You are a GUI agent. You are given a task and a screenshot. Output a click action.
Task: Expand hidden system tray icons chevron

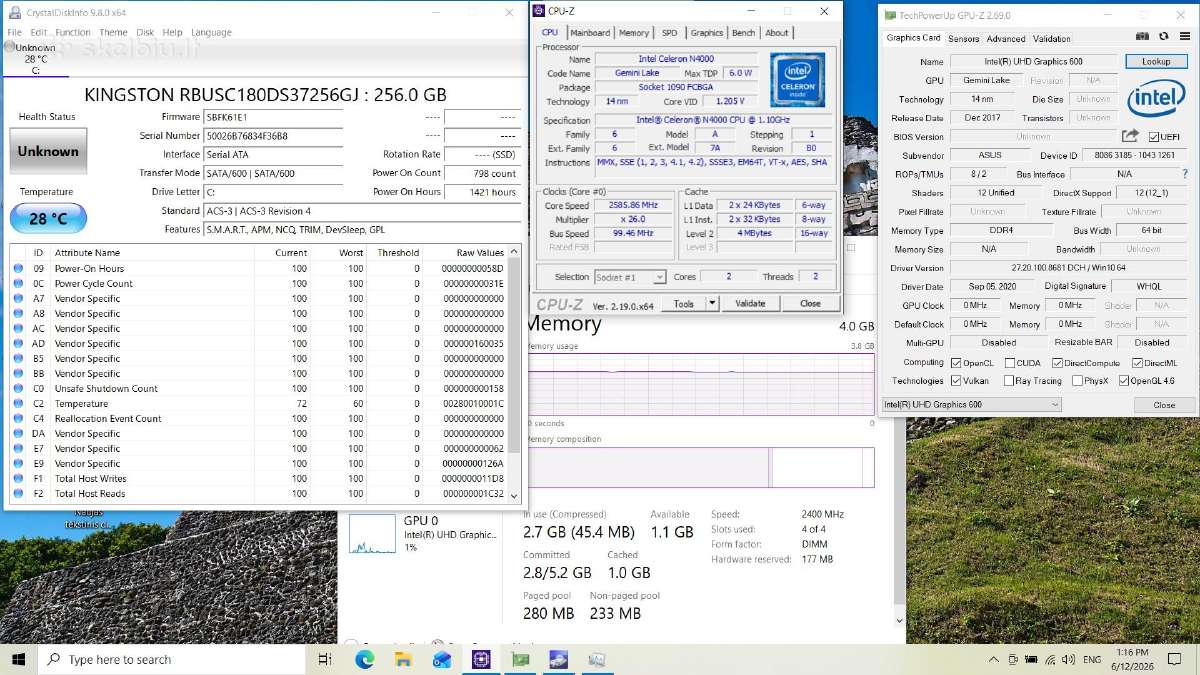[x=993, y=659]
